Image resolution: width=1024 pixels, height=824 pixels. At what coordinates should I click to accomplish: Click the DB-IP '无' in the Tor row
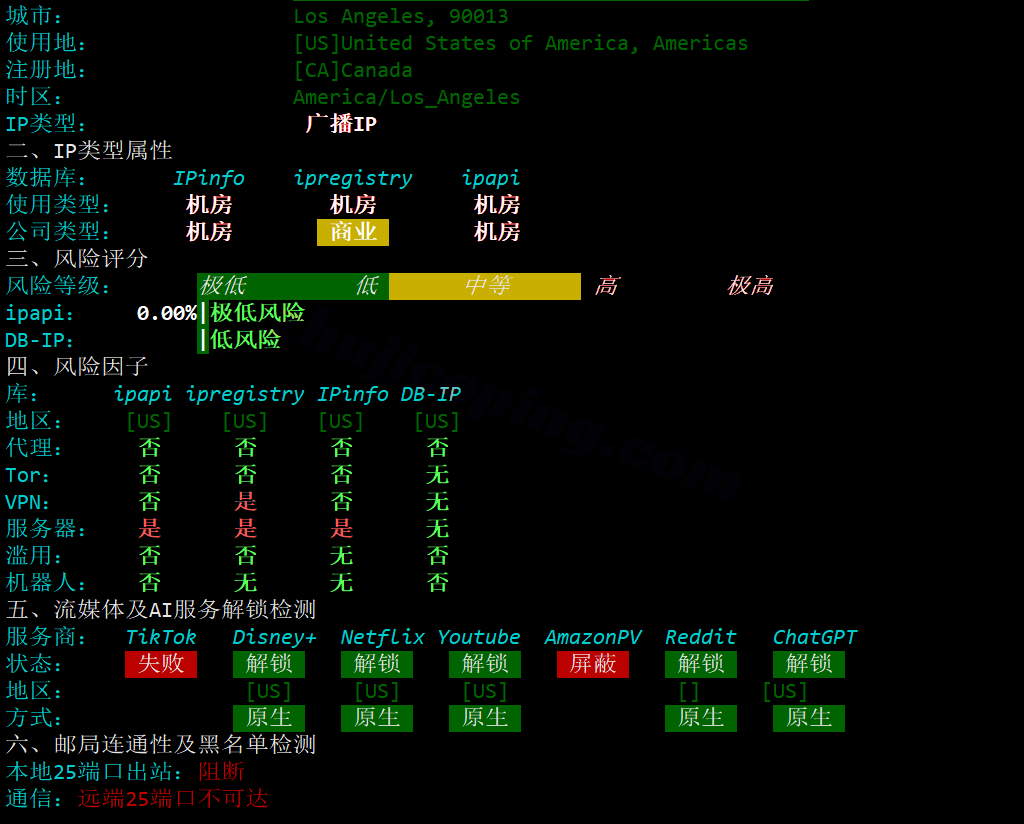point(438,475)
